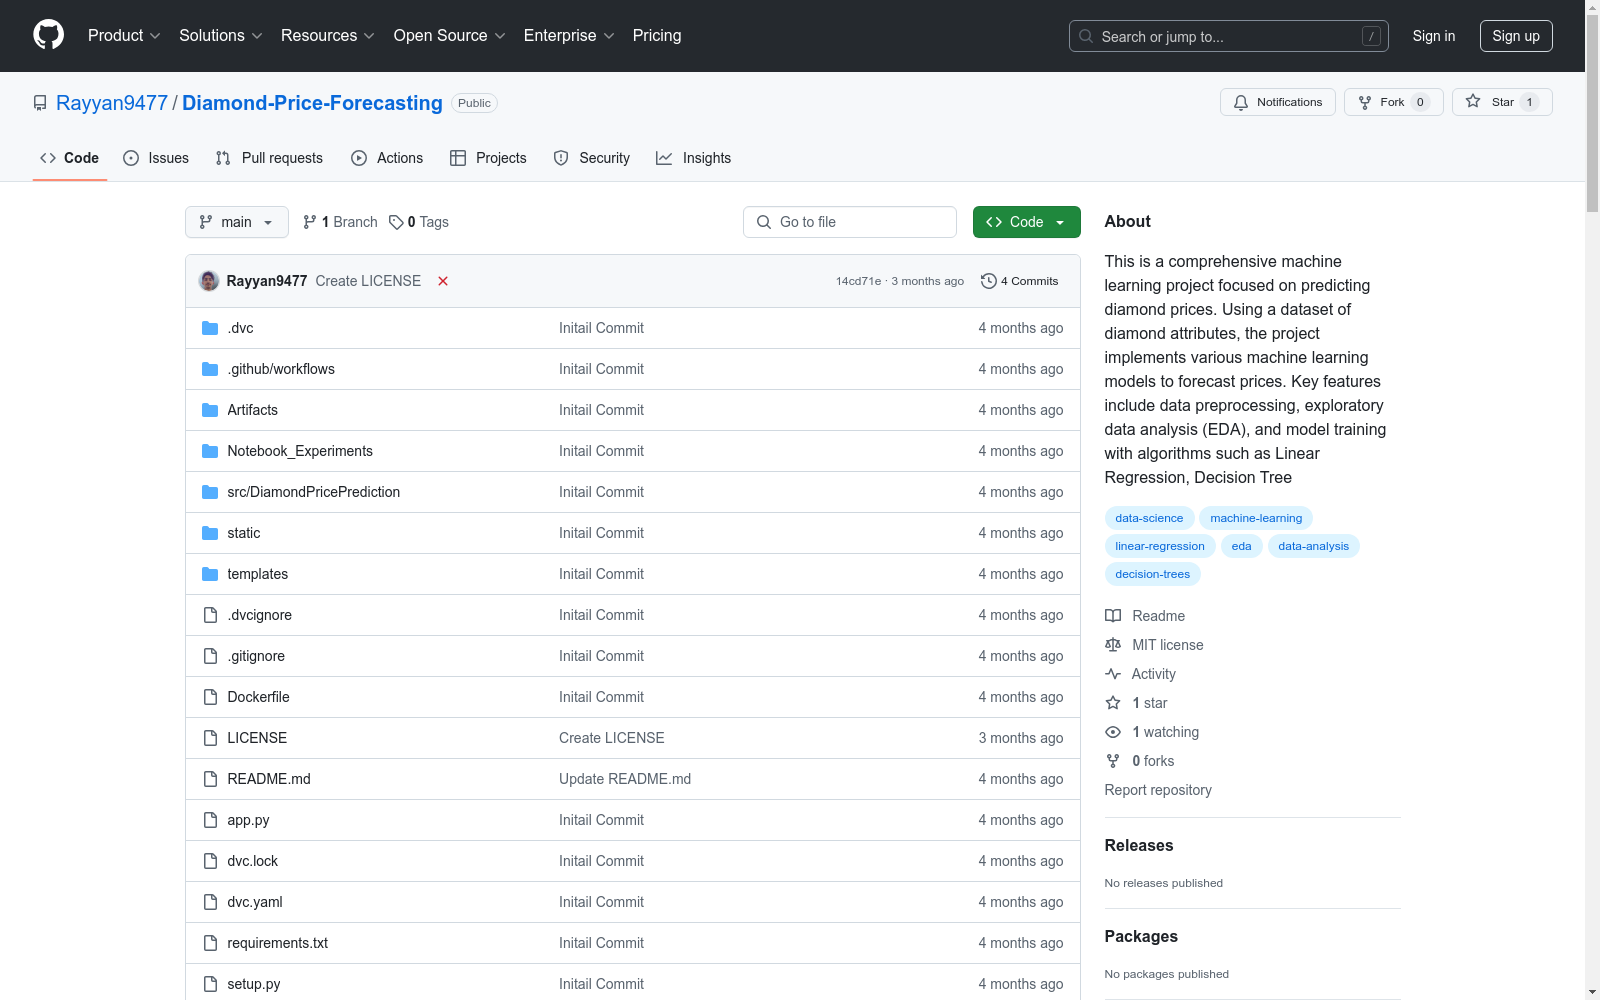The width and height of the screenshot is (1600, 1000).
Task: Click the static folder icon
Action: 210,533
